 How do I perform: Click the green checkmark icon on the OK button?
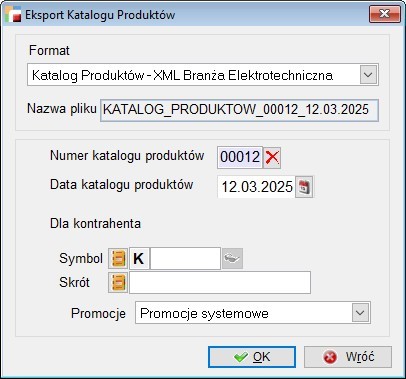(241, 357)
